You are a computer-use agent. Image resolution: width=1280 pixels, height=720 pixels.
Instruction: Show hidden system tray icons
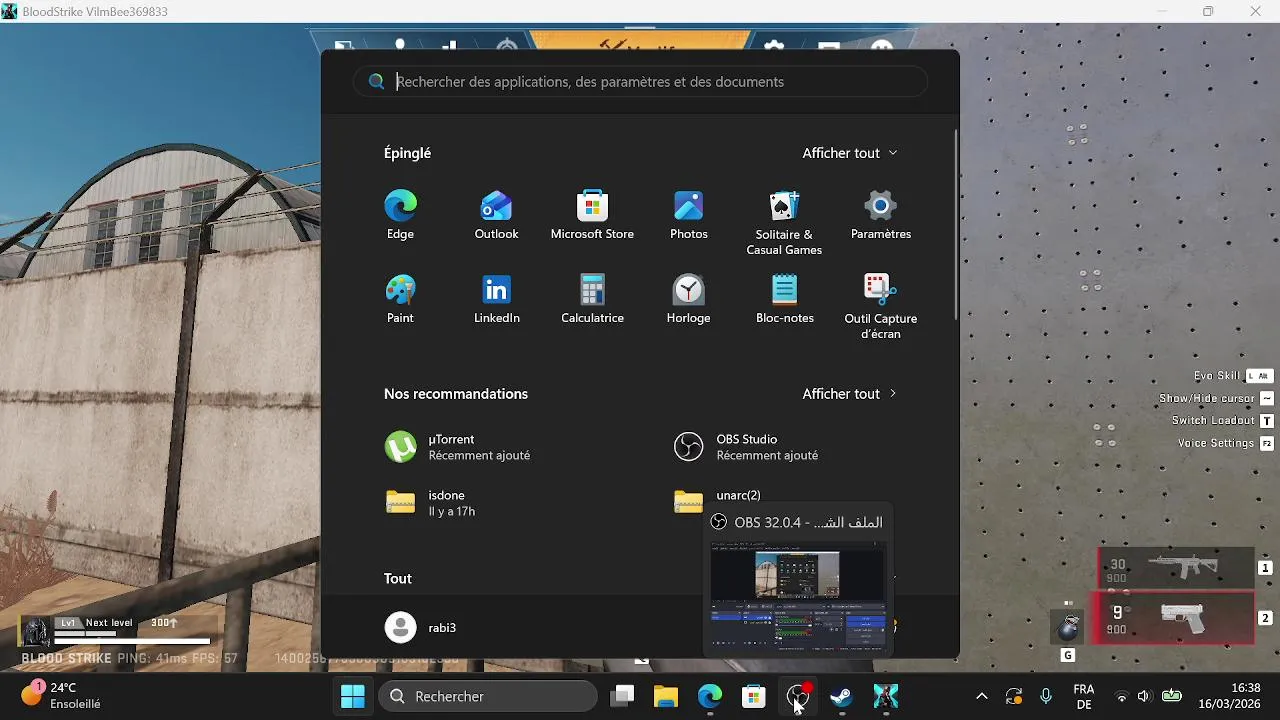click(982, 696)
